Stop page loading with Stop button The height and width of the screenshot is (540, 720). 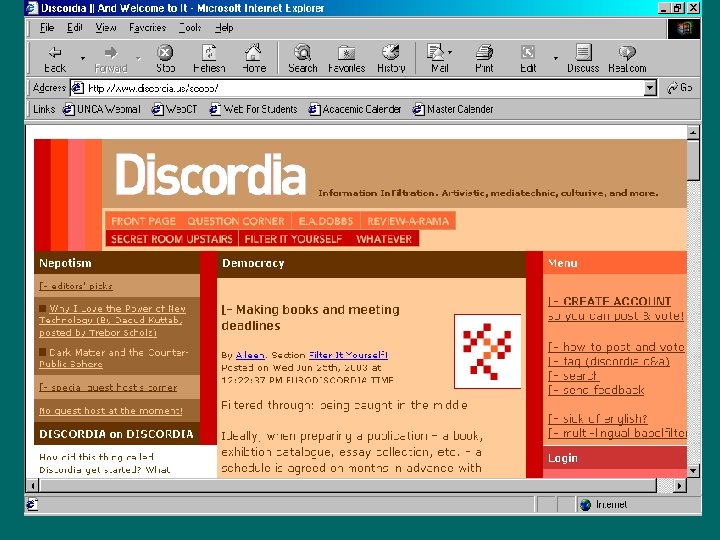pyautogui.click(x=165, y=59)
